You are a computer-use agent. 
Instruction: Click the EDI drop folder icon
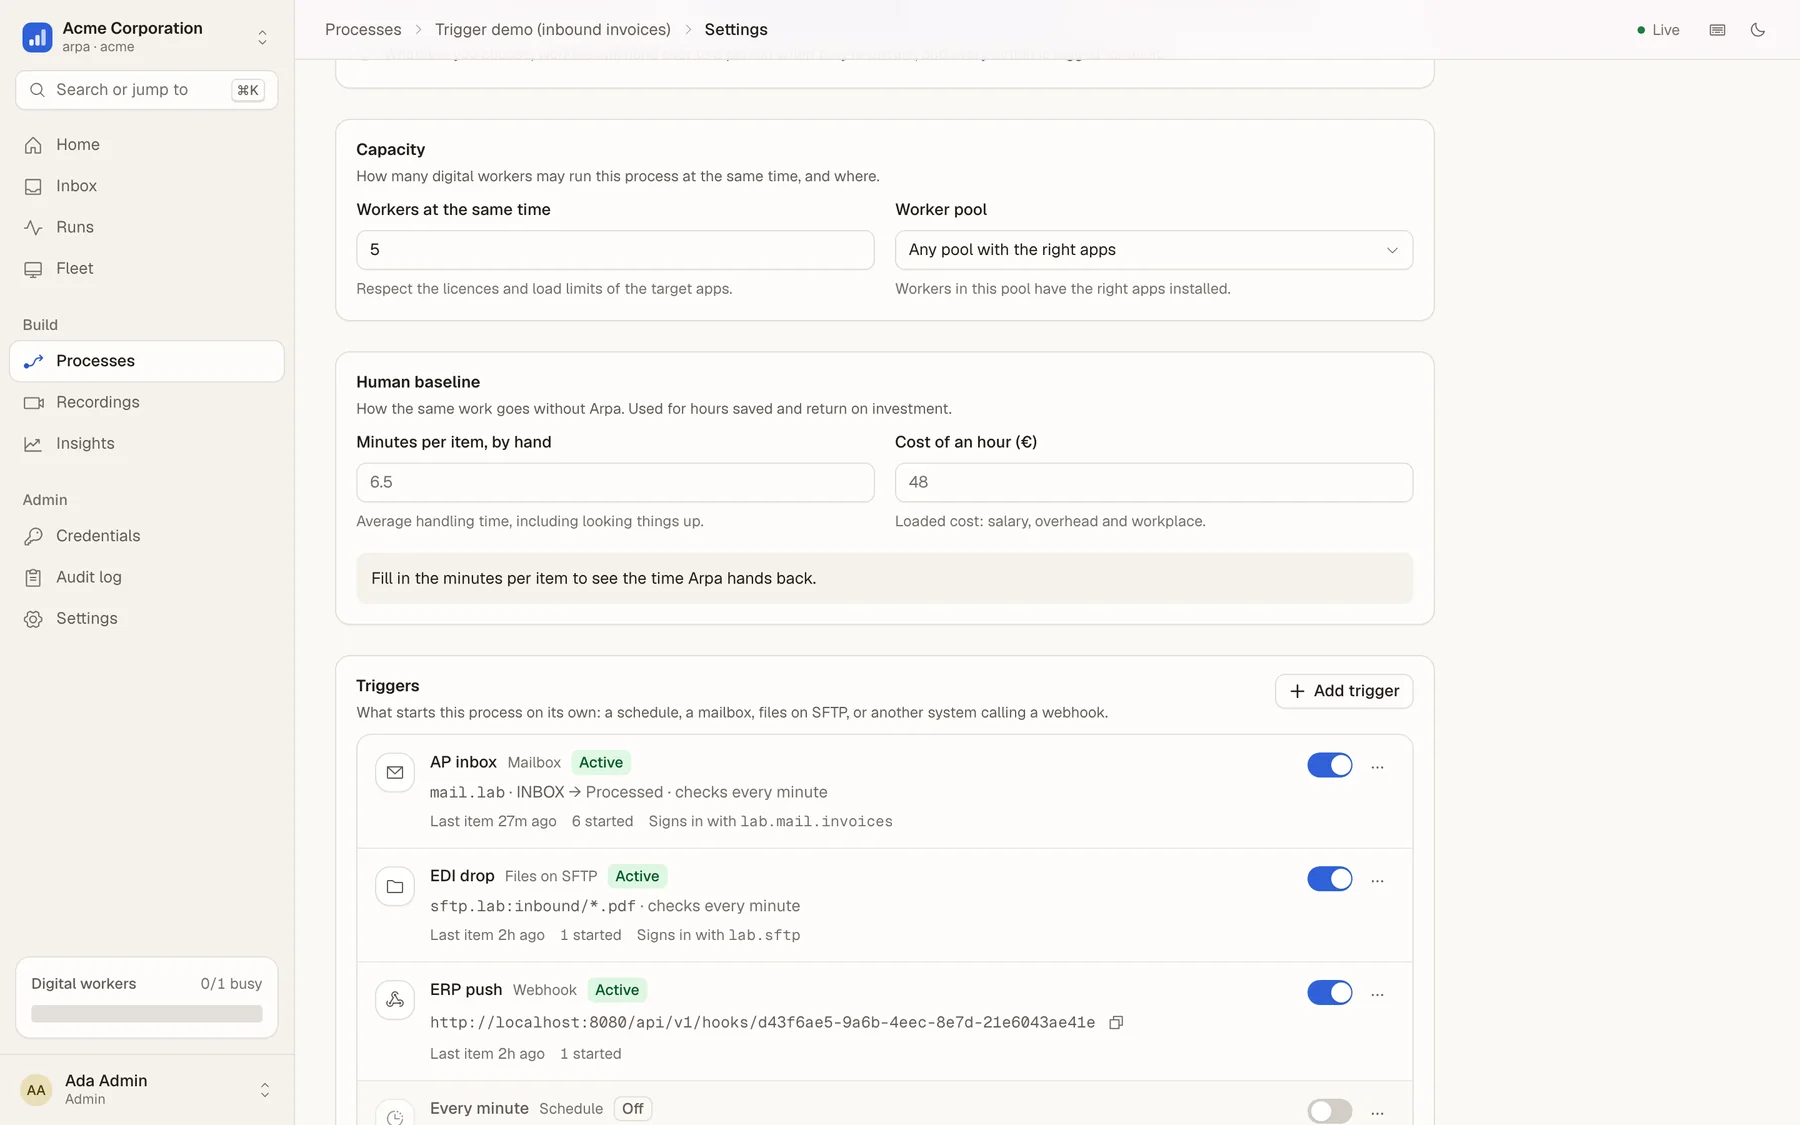[395, 886]
